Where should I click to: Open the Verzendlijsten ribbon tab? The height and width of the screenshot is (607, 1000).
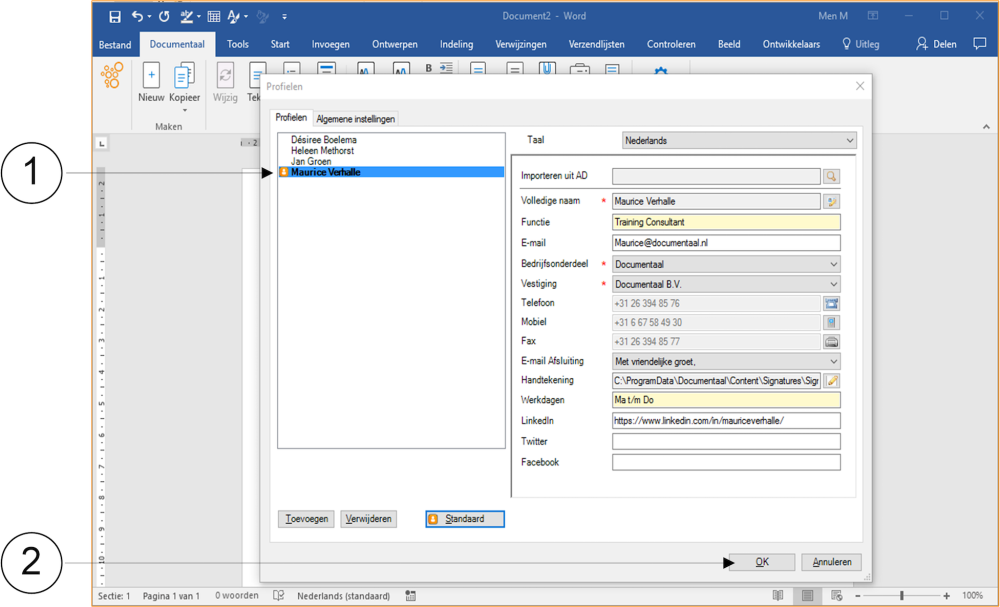coord(596,44)
